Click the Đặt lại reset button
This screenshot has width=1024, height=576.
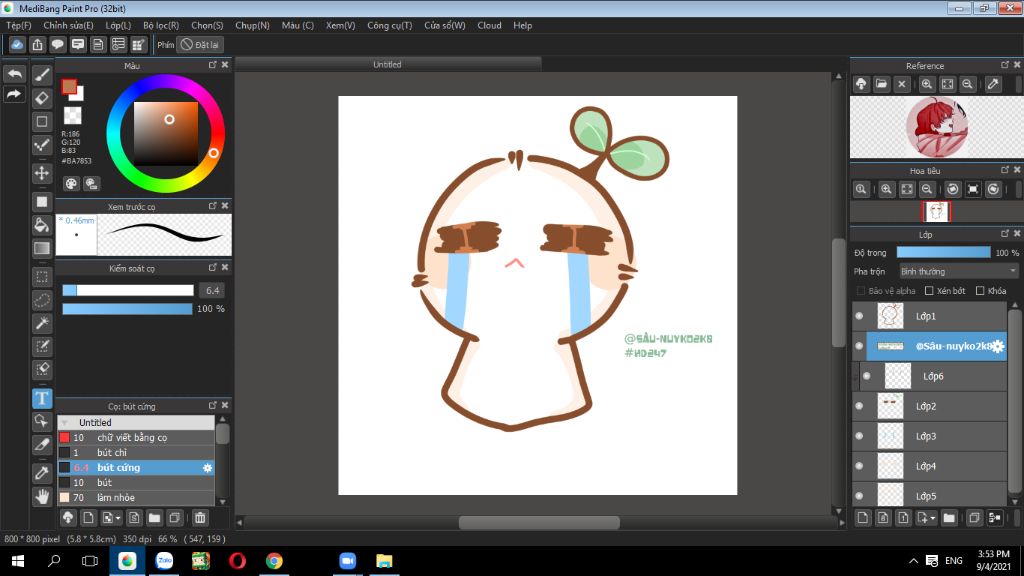200,44
